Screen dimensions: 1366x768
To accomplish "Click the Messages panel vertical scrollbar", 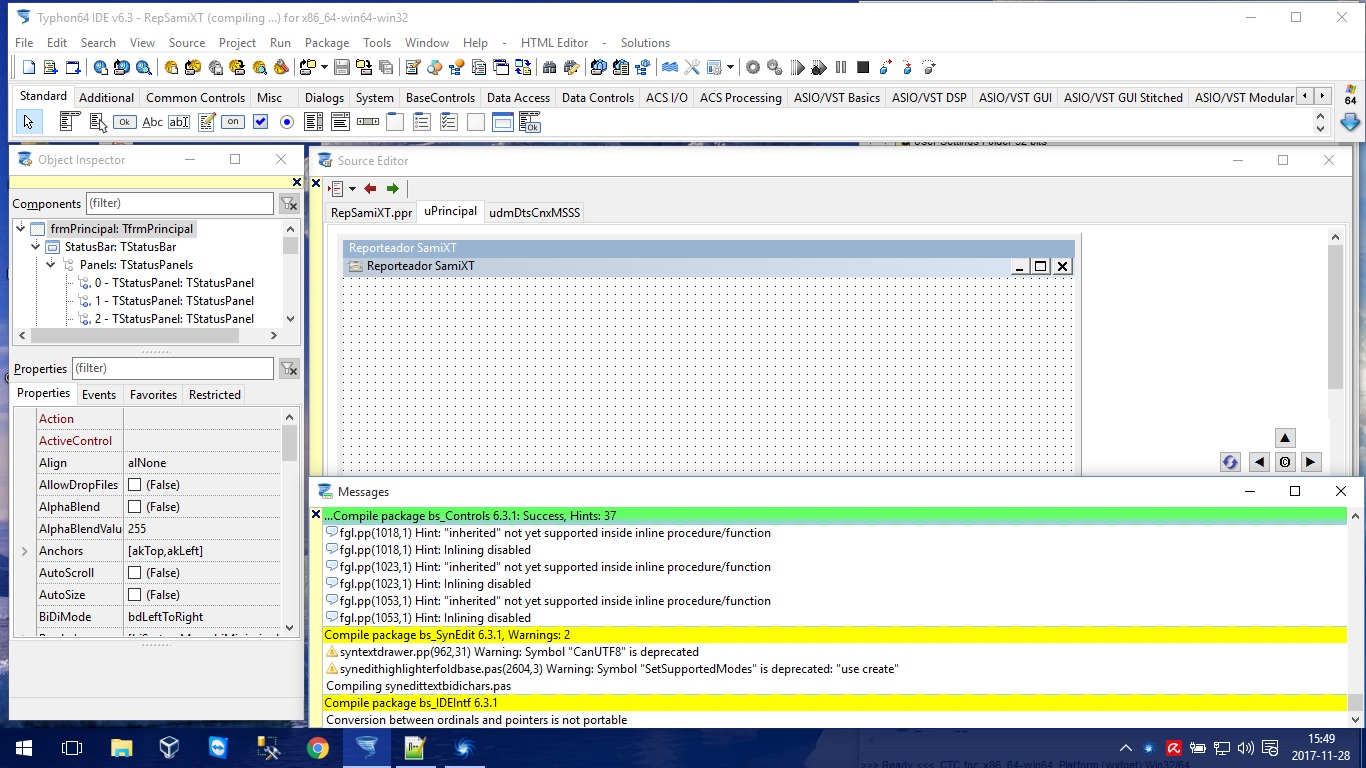I will (1355, 617).
